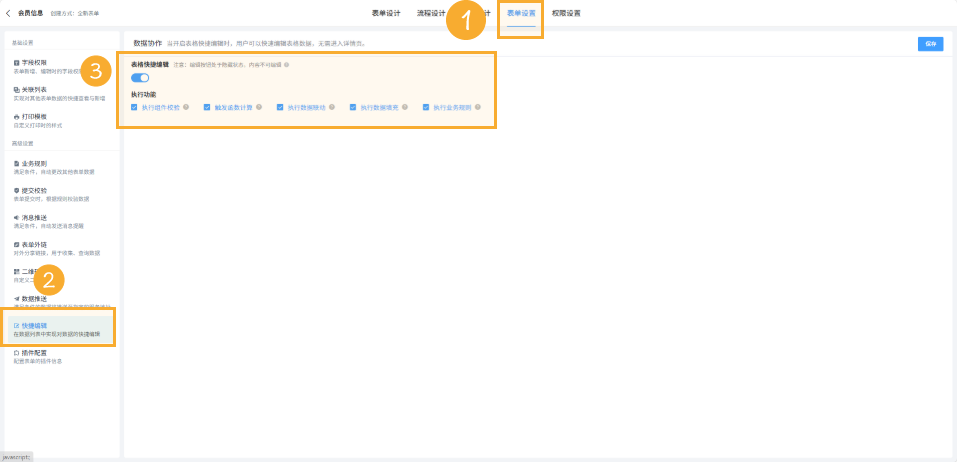Uncheck the 执行组件校验 checkbox
Image resolution: width=957 pixels, height=462 pixels.
[x=135, y=107]
